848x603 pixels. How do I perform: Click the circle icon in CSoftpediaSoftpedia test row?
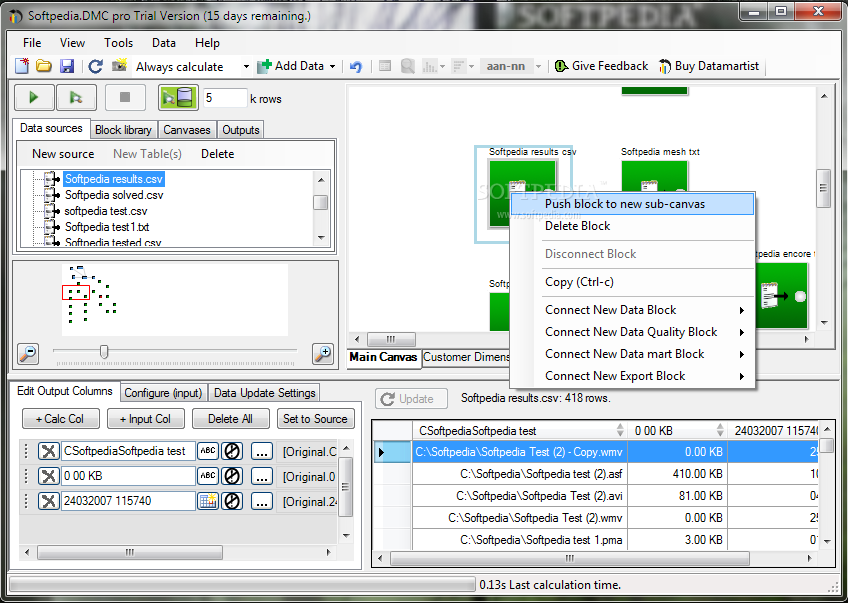[x=232, y=451]
